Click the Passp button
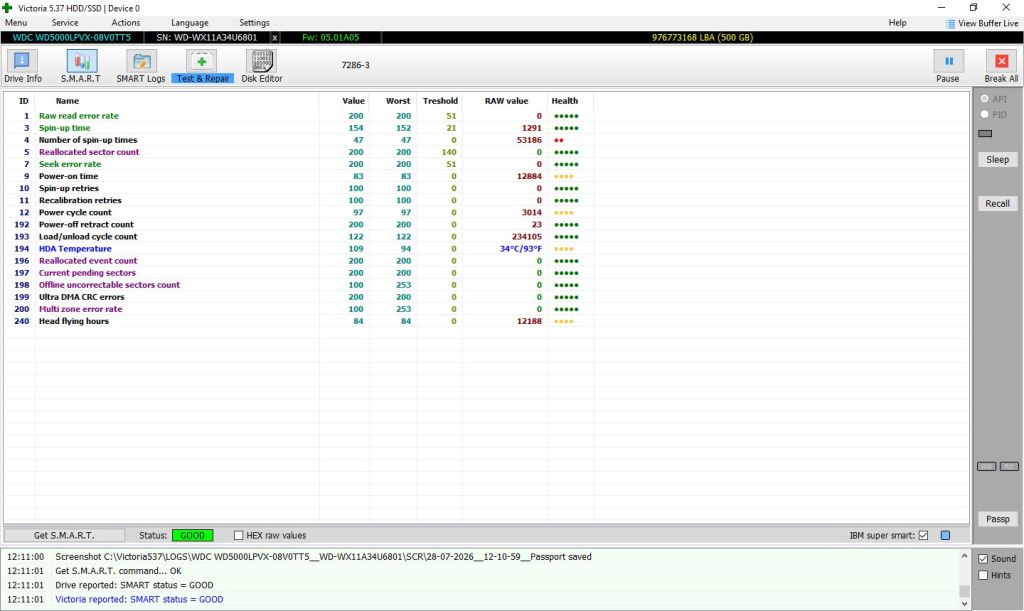Viewport: 1024px width, 611px height. point(997,519)
